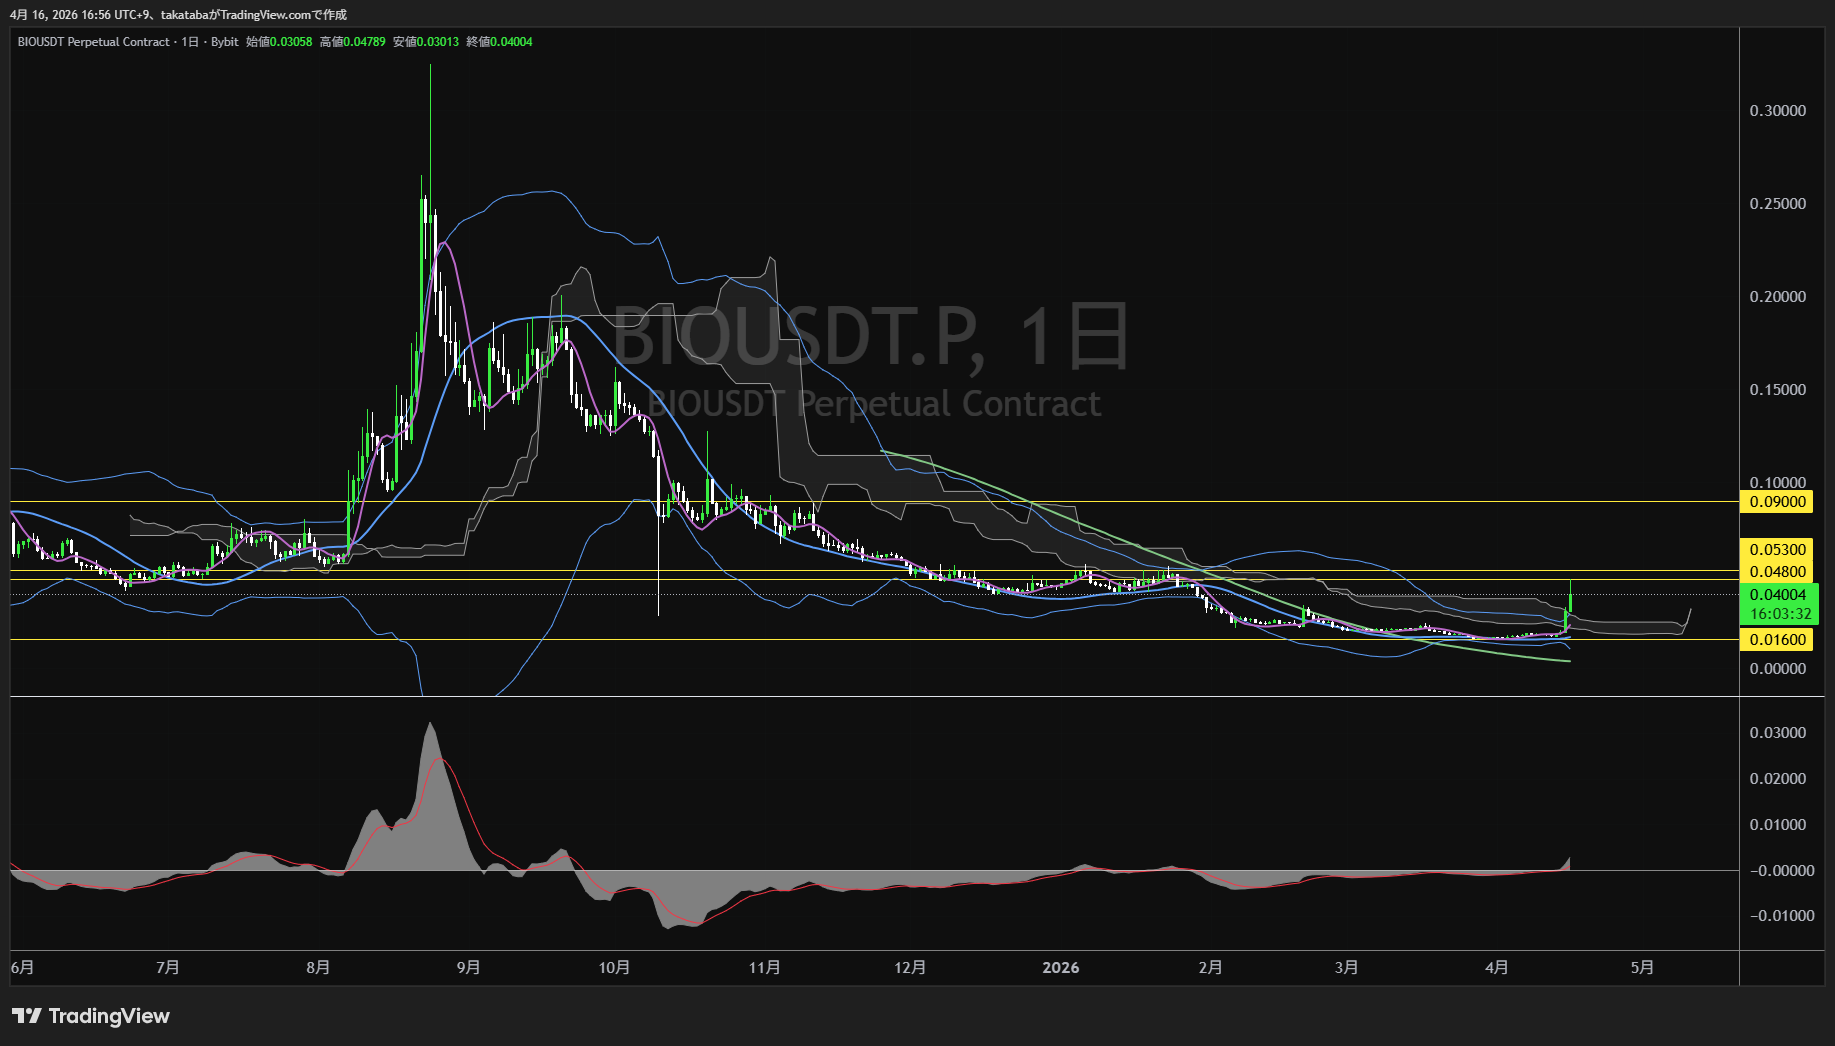Viewport: 1835px width, 1046px height.
Task: Click the 6月 label on time axis
Action: pos(22,968)
